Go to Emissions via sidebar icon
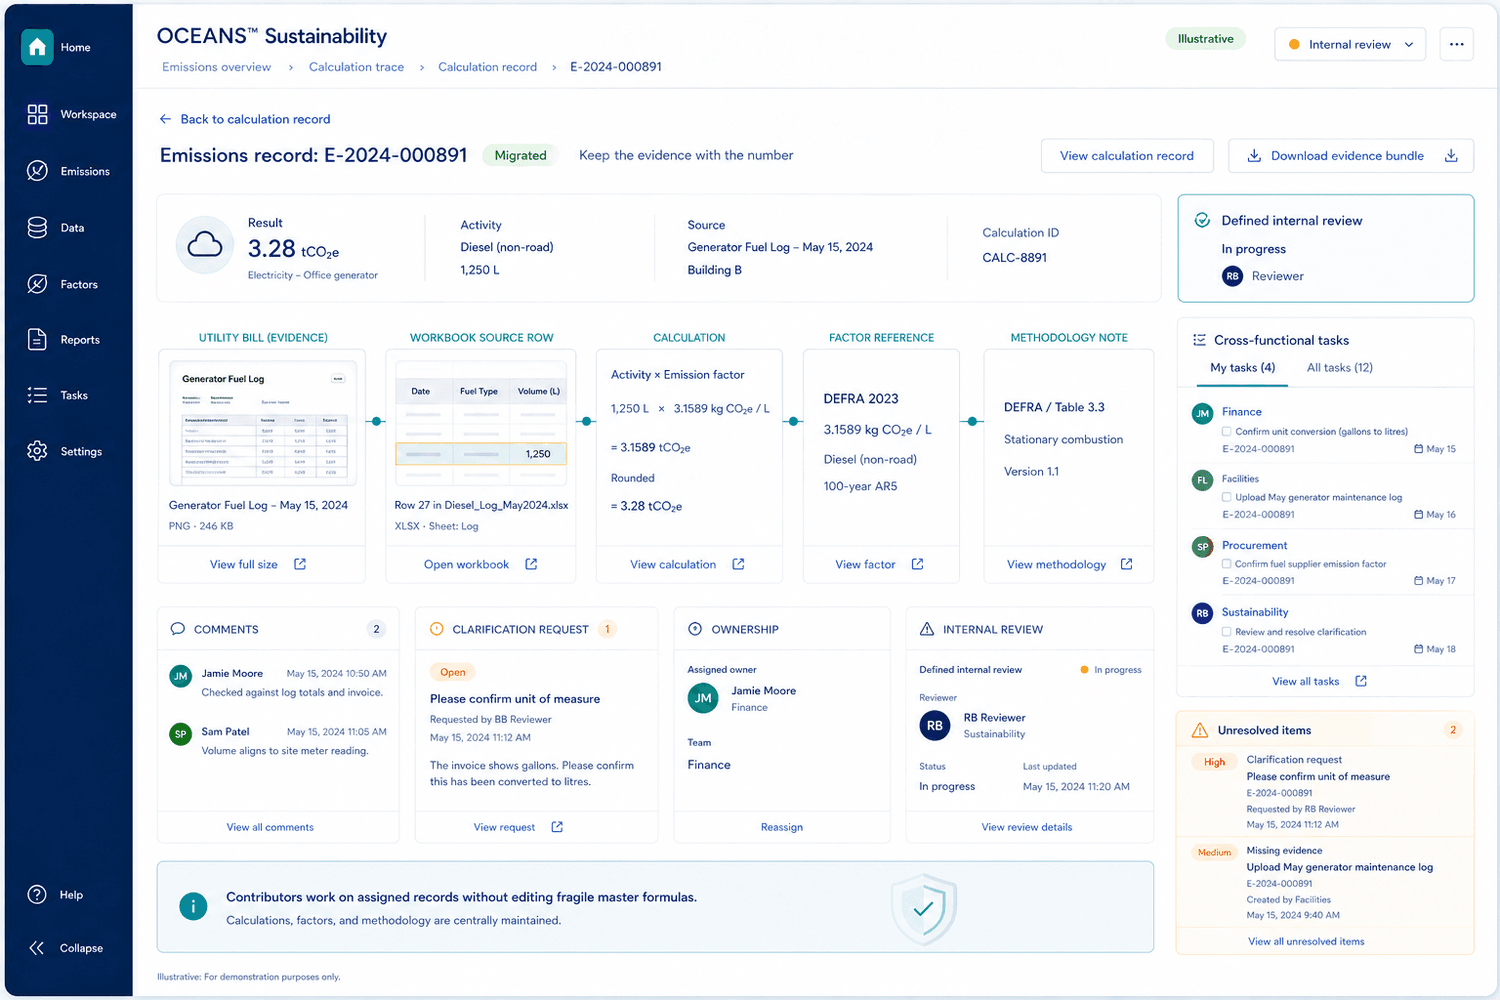Viewport: 1500px width, 1000px height. tap(37, 171)
